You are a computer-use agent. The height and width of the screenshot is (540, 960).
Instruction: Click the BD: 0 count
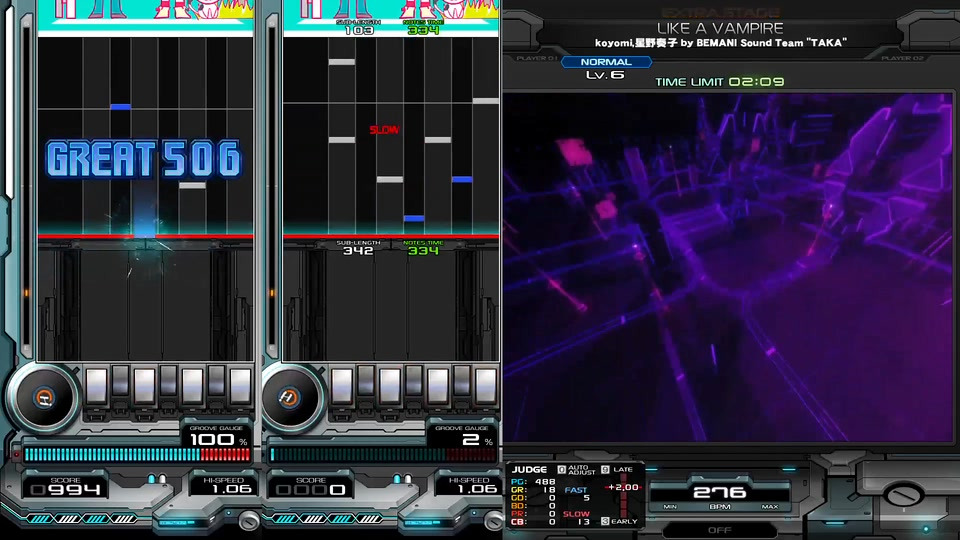[533, 506]
